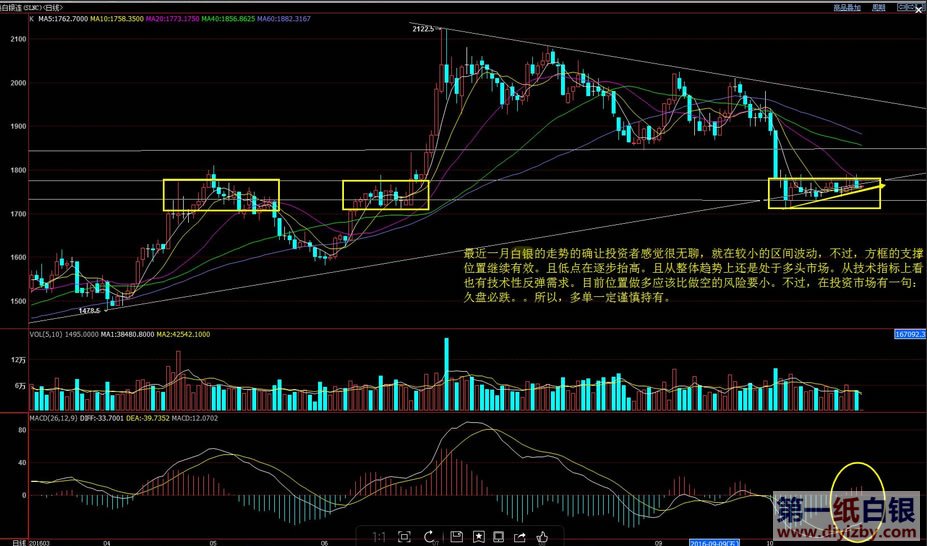Click the share arrow icon
The image size is (927, 546).
pyautogui.click(x=521, y=537)
